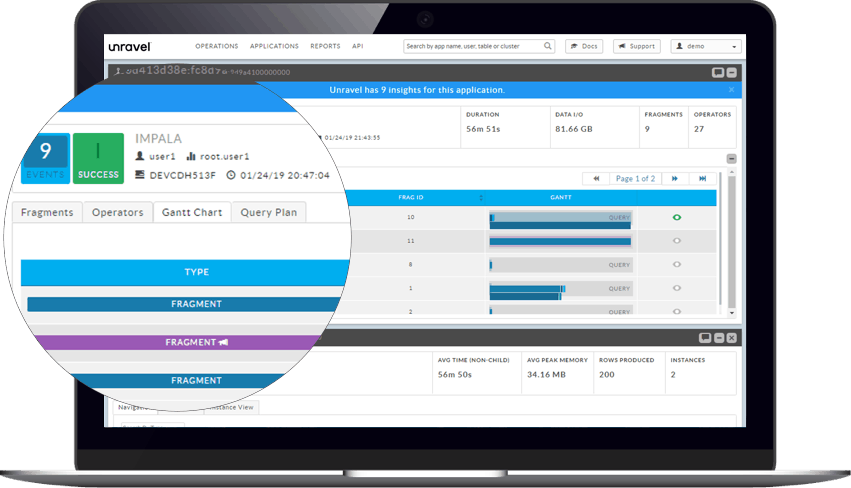The image size is (851, 488).
Task: Select the purple FRAGMENT row with megaphone
Action: tap(179, 343)
